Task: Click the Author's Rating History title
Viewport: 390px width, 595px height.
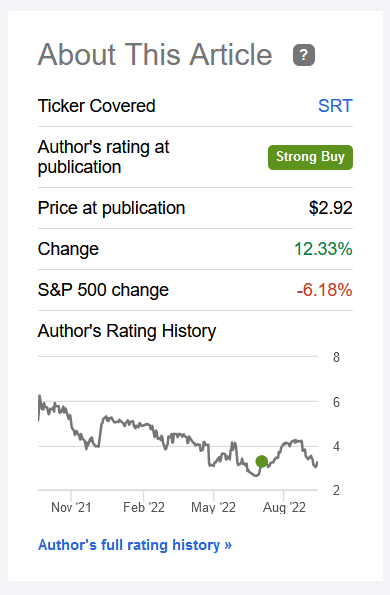Action: coord(127,331)
